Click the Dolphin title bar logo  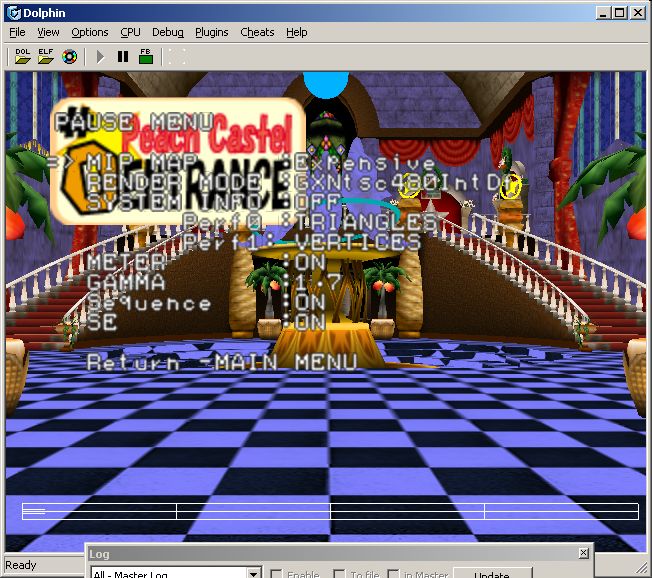coord(14,13)
